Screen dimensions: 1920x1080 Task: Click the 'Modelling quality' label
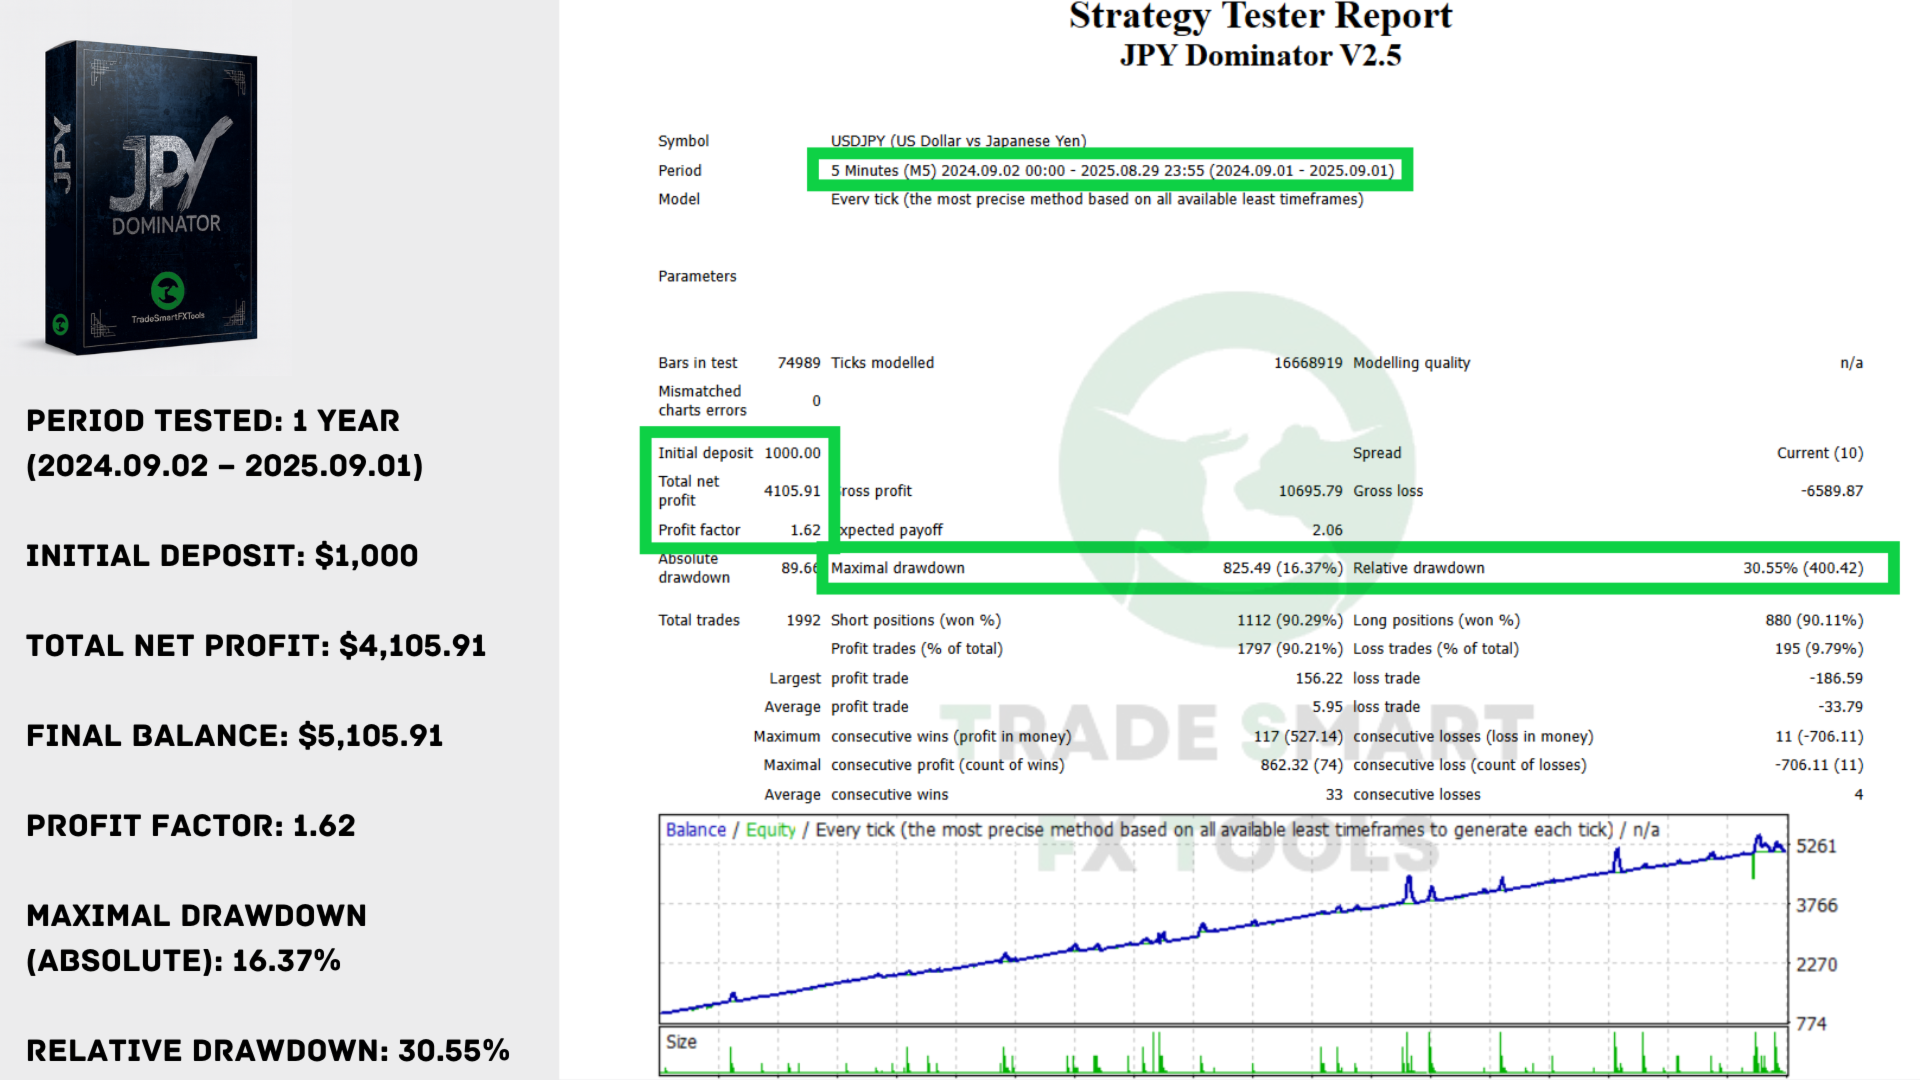click(x=1411, y=363)
